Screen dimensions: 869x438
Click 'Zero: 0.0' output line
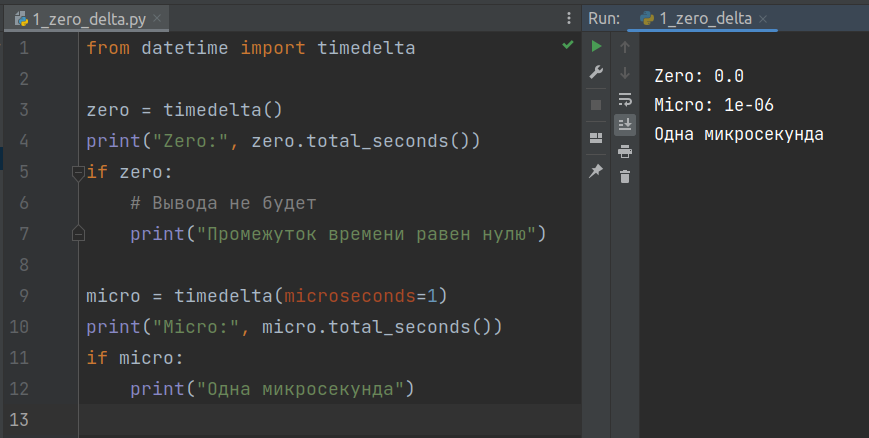coord(699,76)
